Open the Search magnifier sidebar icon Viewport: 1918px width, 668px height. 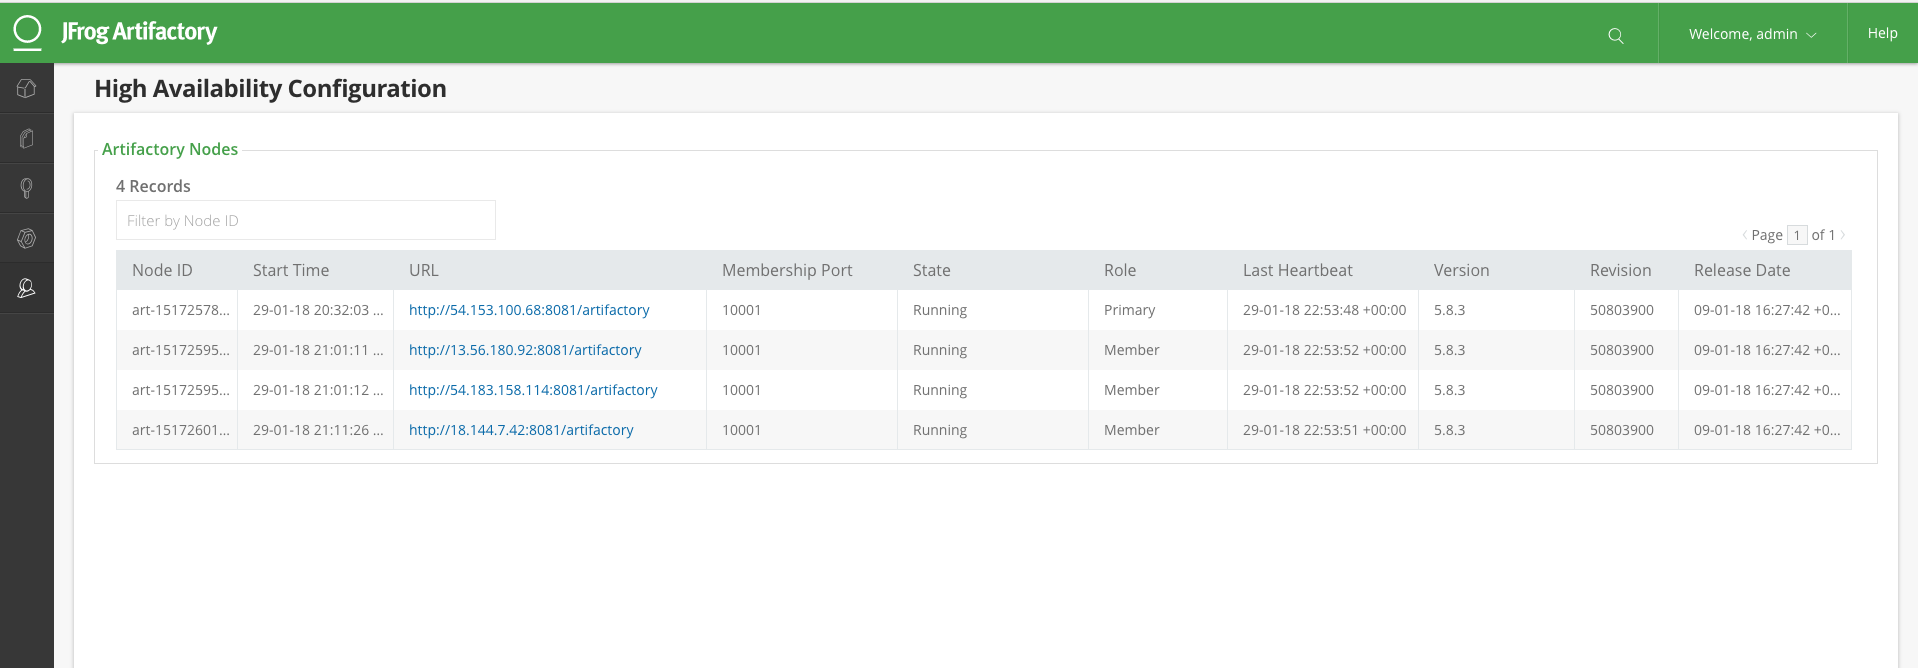pyautogui.click(x=27, y=188)
